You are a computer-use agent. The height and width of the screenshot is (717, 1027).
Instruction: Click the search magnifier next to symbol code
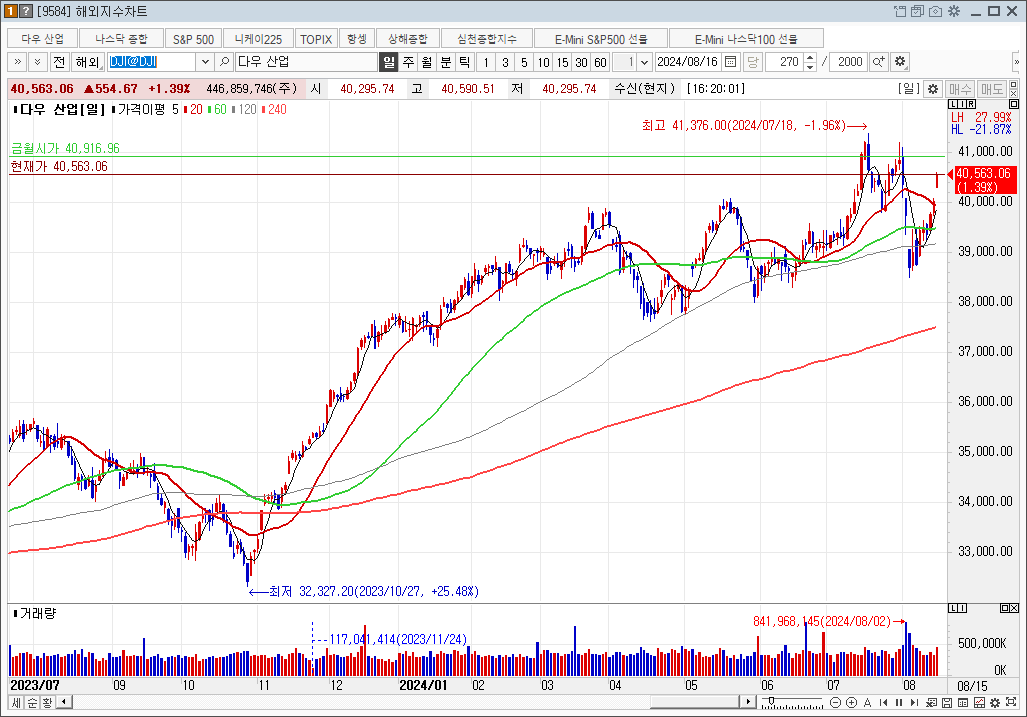[224, 62]
